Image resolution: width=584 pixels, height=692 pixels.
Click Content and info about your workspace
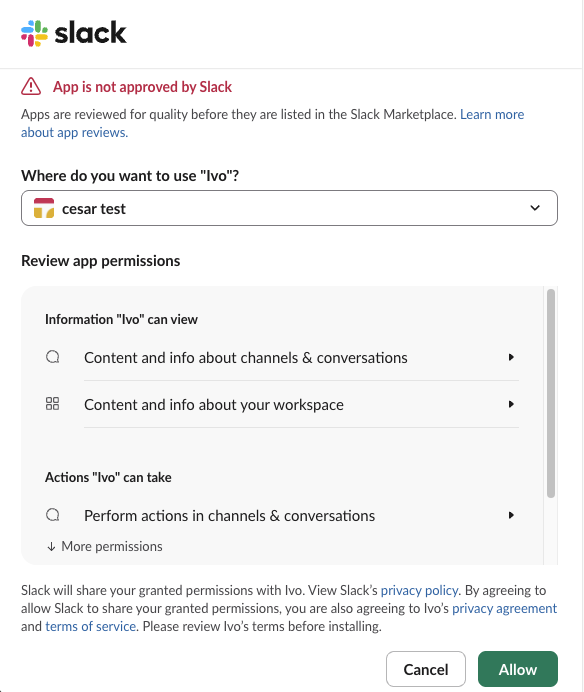(x=214, y=405)
